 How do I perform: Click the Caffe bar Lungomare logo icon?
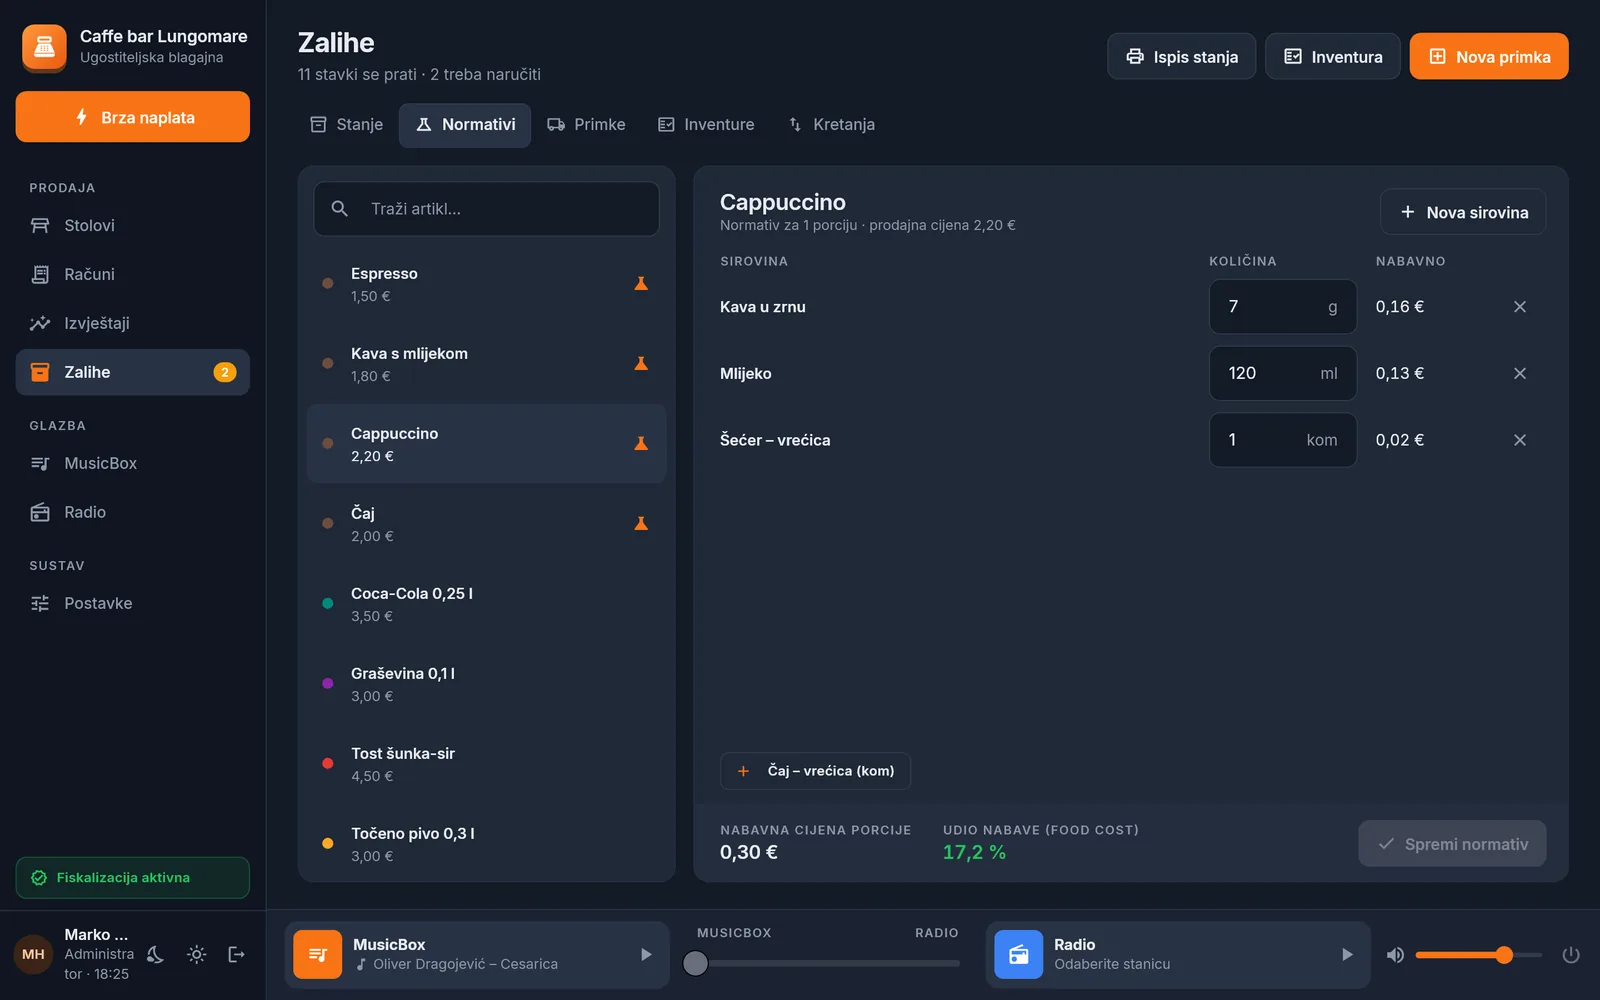tap(44, 47)
